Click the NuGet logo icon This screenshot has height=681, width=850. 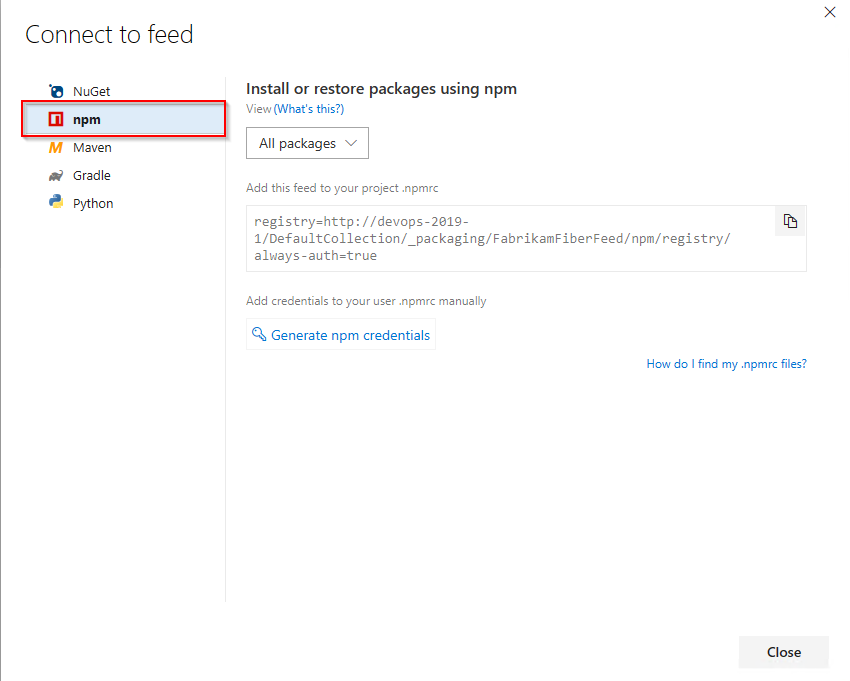[56, 91]
